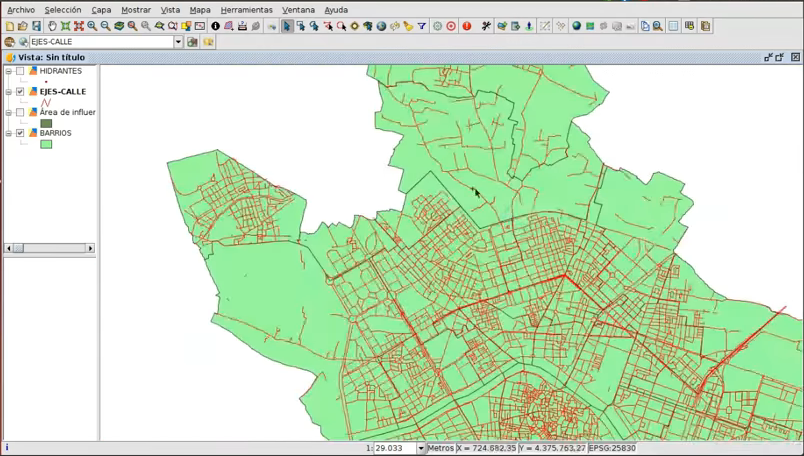Click the layer panel horizontal scrollbar
Image resolution: width=804 pixels, height=456 pixels.
tap(50, 248)
